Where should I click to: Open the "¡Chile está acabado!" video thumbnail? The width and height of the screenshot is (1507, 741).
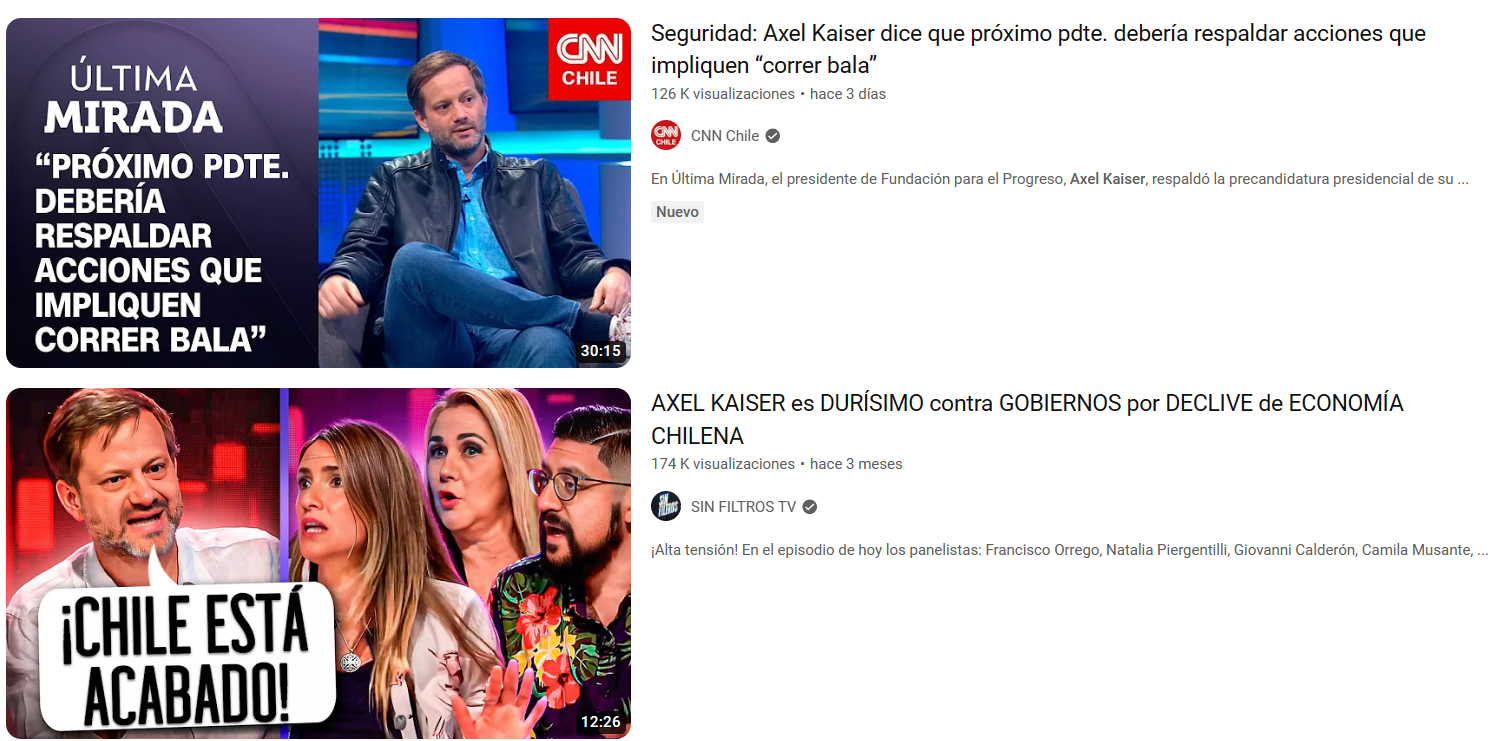[318, 563]
